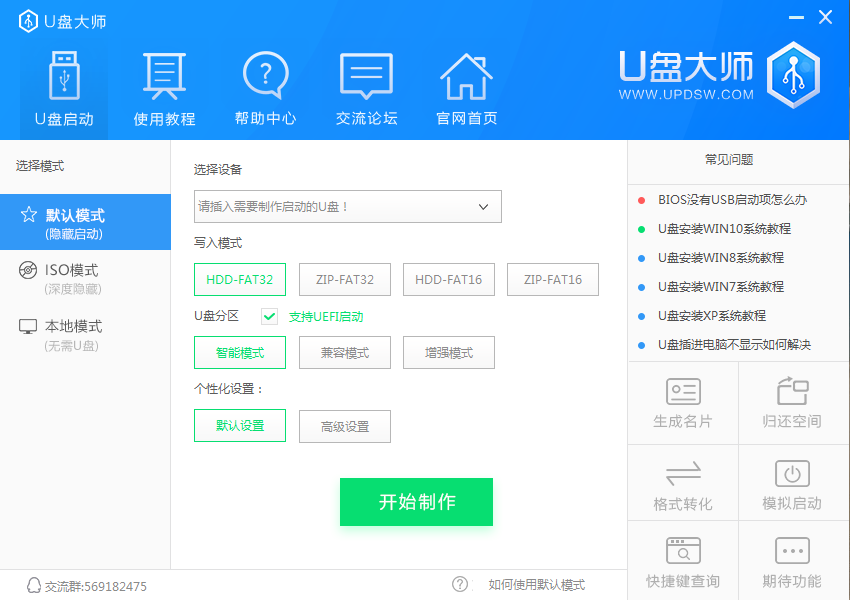
Task: Open the 格式转化 format conversion tool
Action: click(683, 482)
